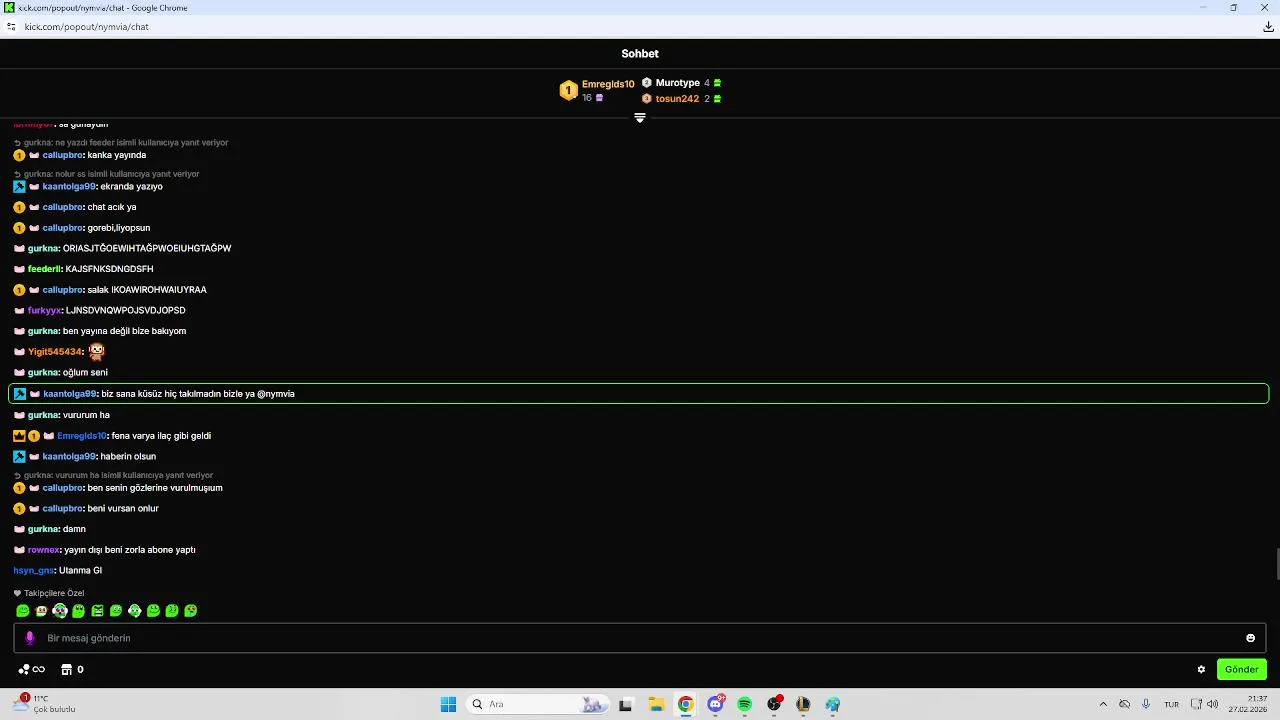This screenshot has width=1280, height=720.
Task: Click the subscriber badge beside rownex
Action: click(x=19, y=550)
